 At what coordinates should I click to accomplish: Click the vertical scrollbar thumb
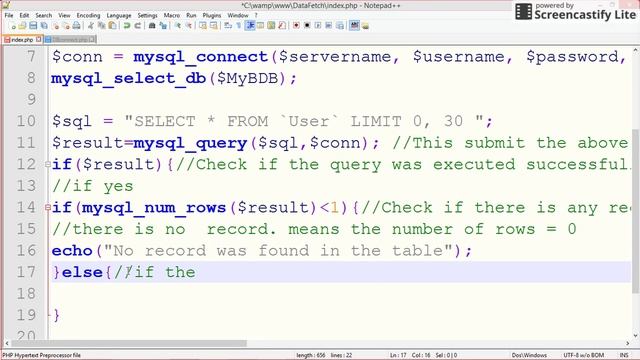click(x=636, y=211)
